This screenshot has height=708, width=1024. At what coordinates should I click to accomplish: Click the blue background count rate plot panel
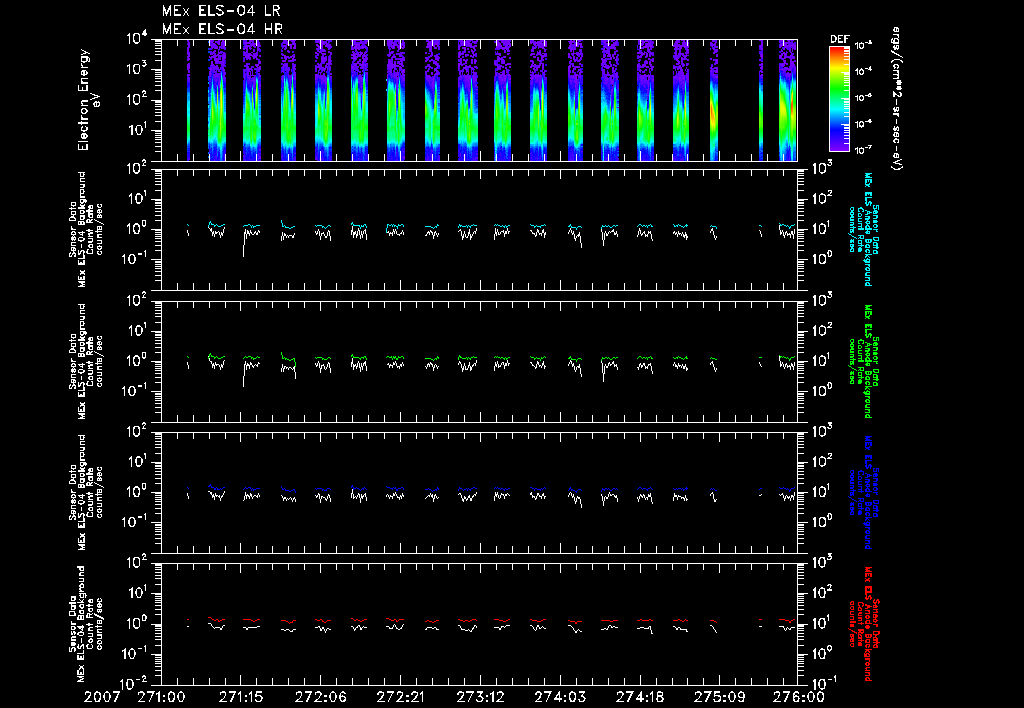[x=479, y=492]
